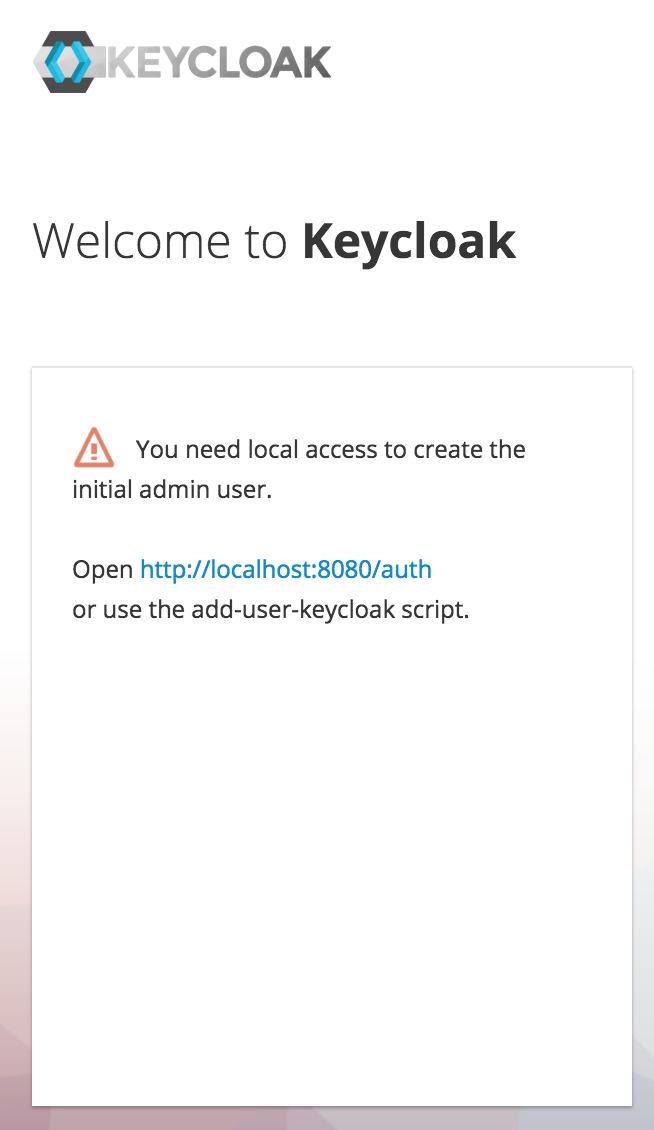654x1130 pixels.
Task: Click the alert icon beside the local access message
Action: pos(93,449)
